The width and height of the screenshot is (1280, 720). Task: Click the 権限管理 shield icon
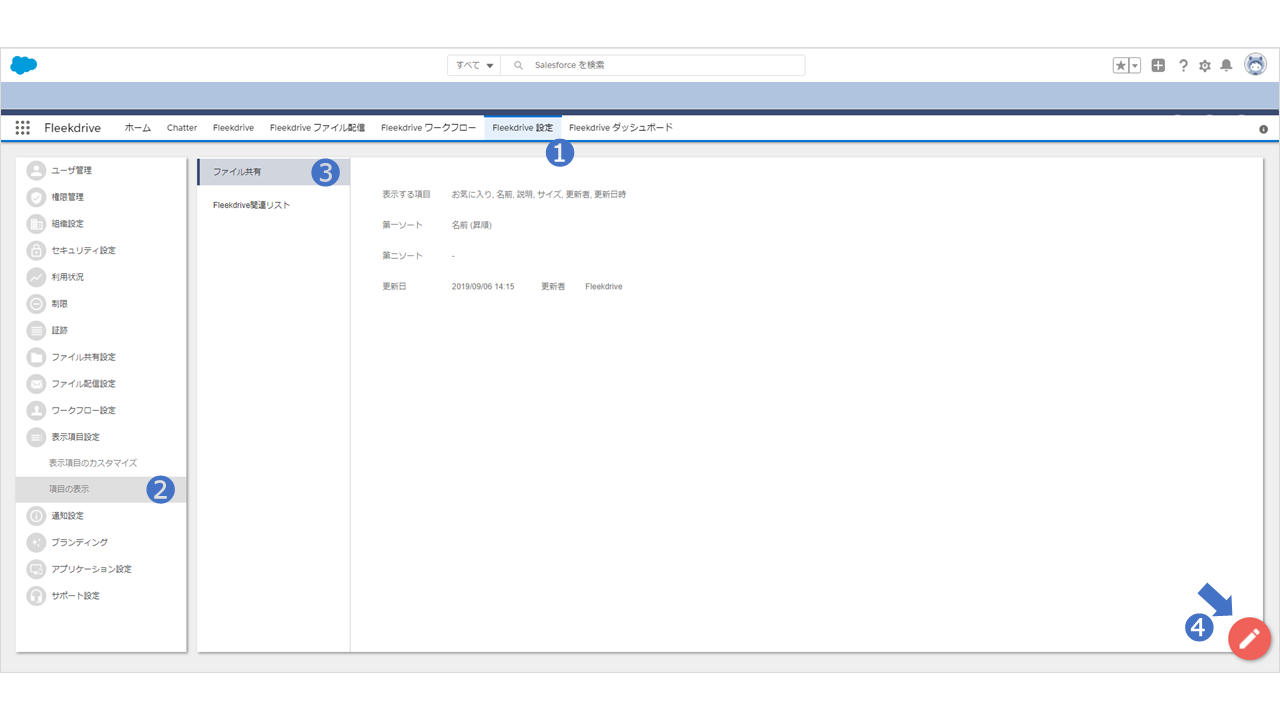point(36,197)
